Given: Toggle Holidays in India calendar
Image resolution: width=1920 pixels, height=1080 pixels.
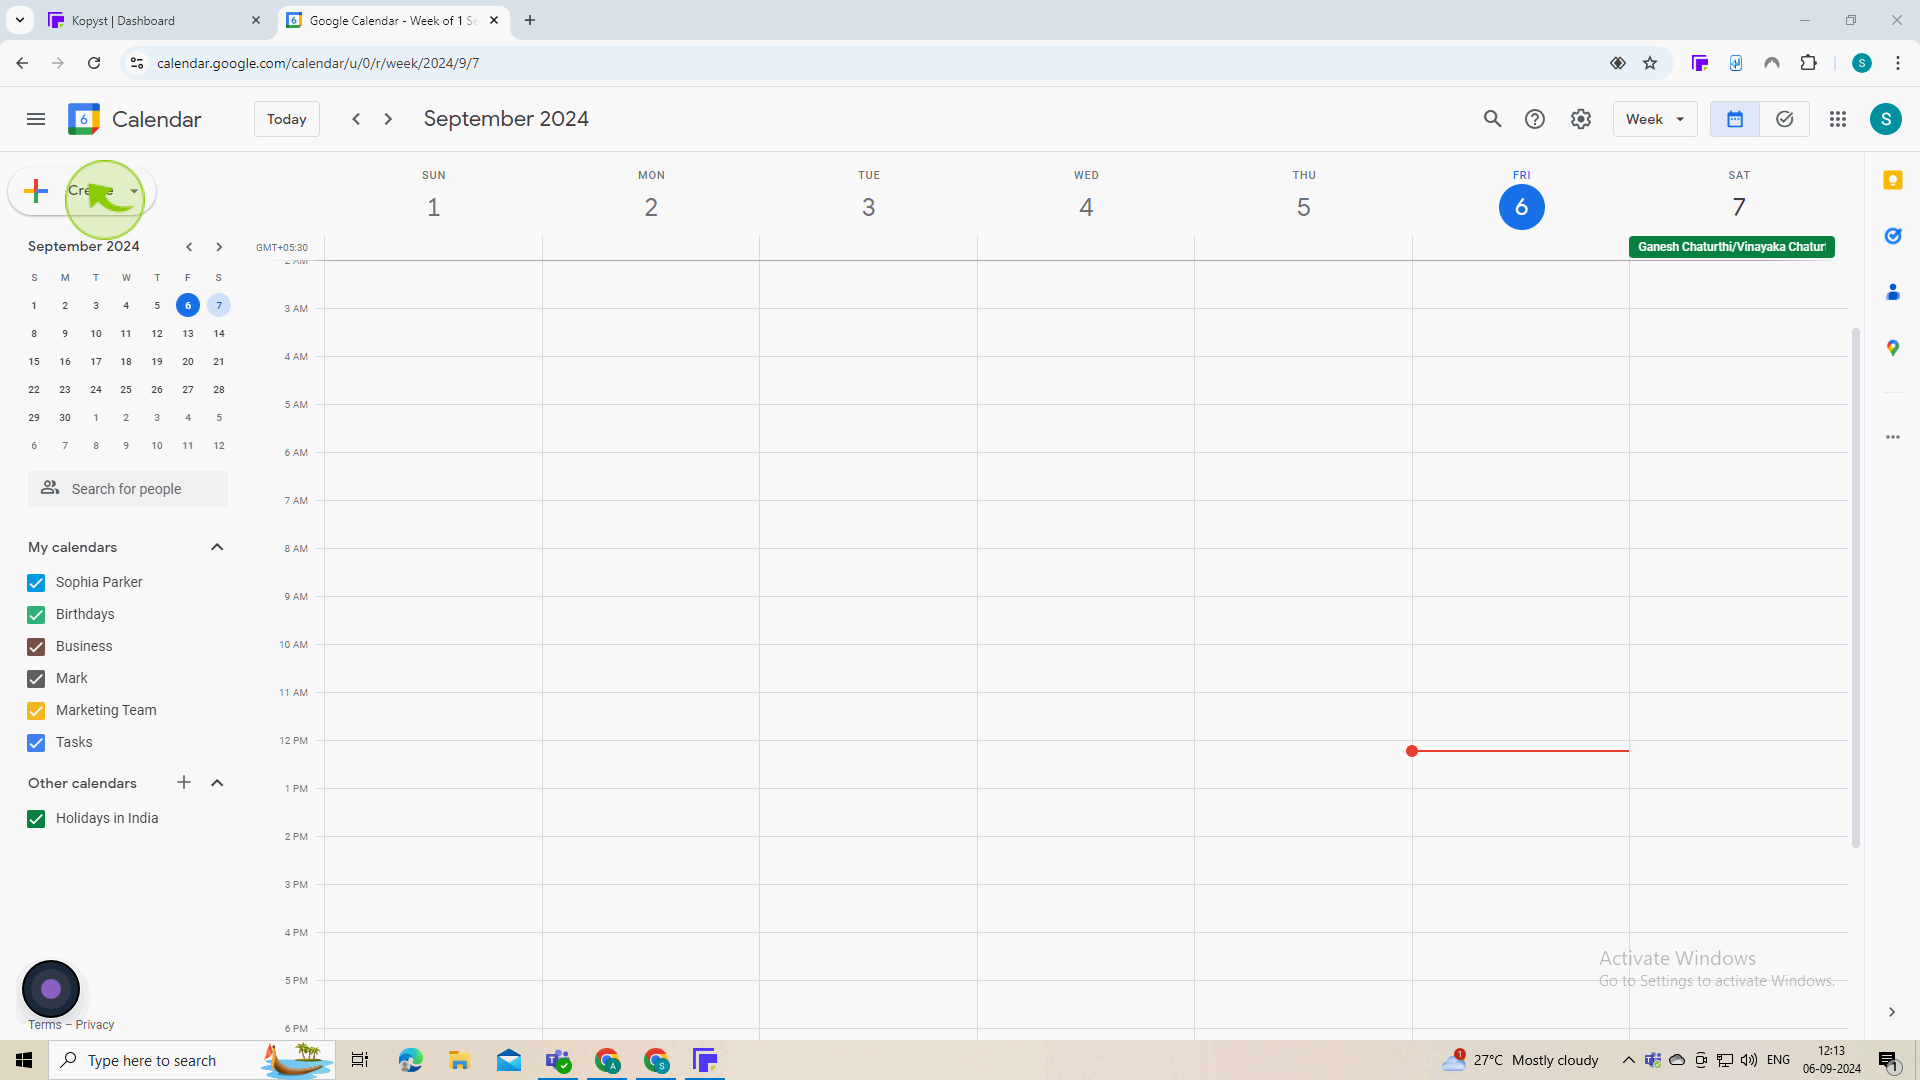Looking at the screenshot, I should point(36,818).
